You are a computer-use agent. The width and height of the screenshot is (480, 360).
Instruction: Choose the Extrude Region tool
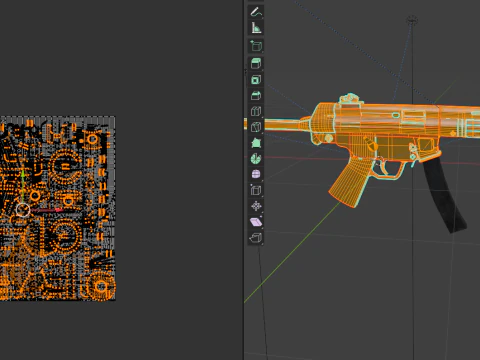click(x=256, y=63)
